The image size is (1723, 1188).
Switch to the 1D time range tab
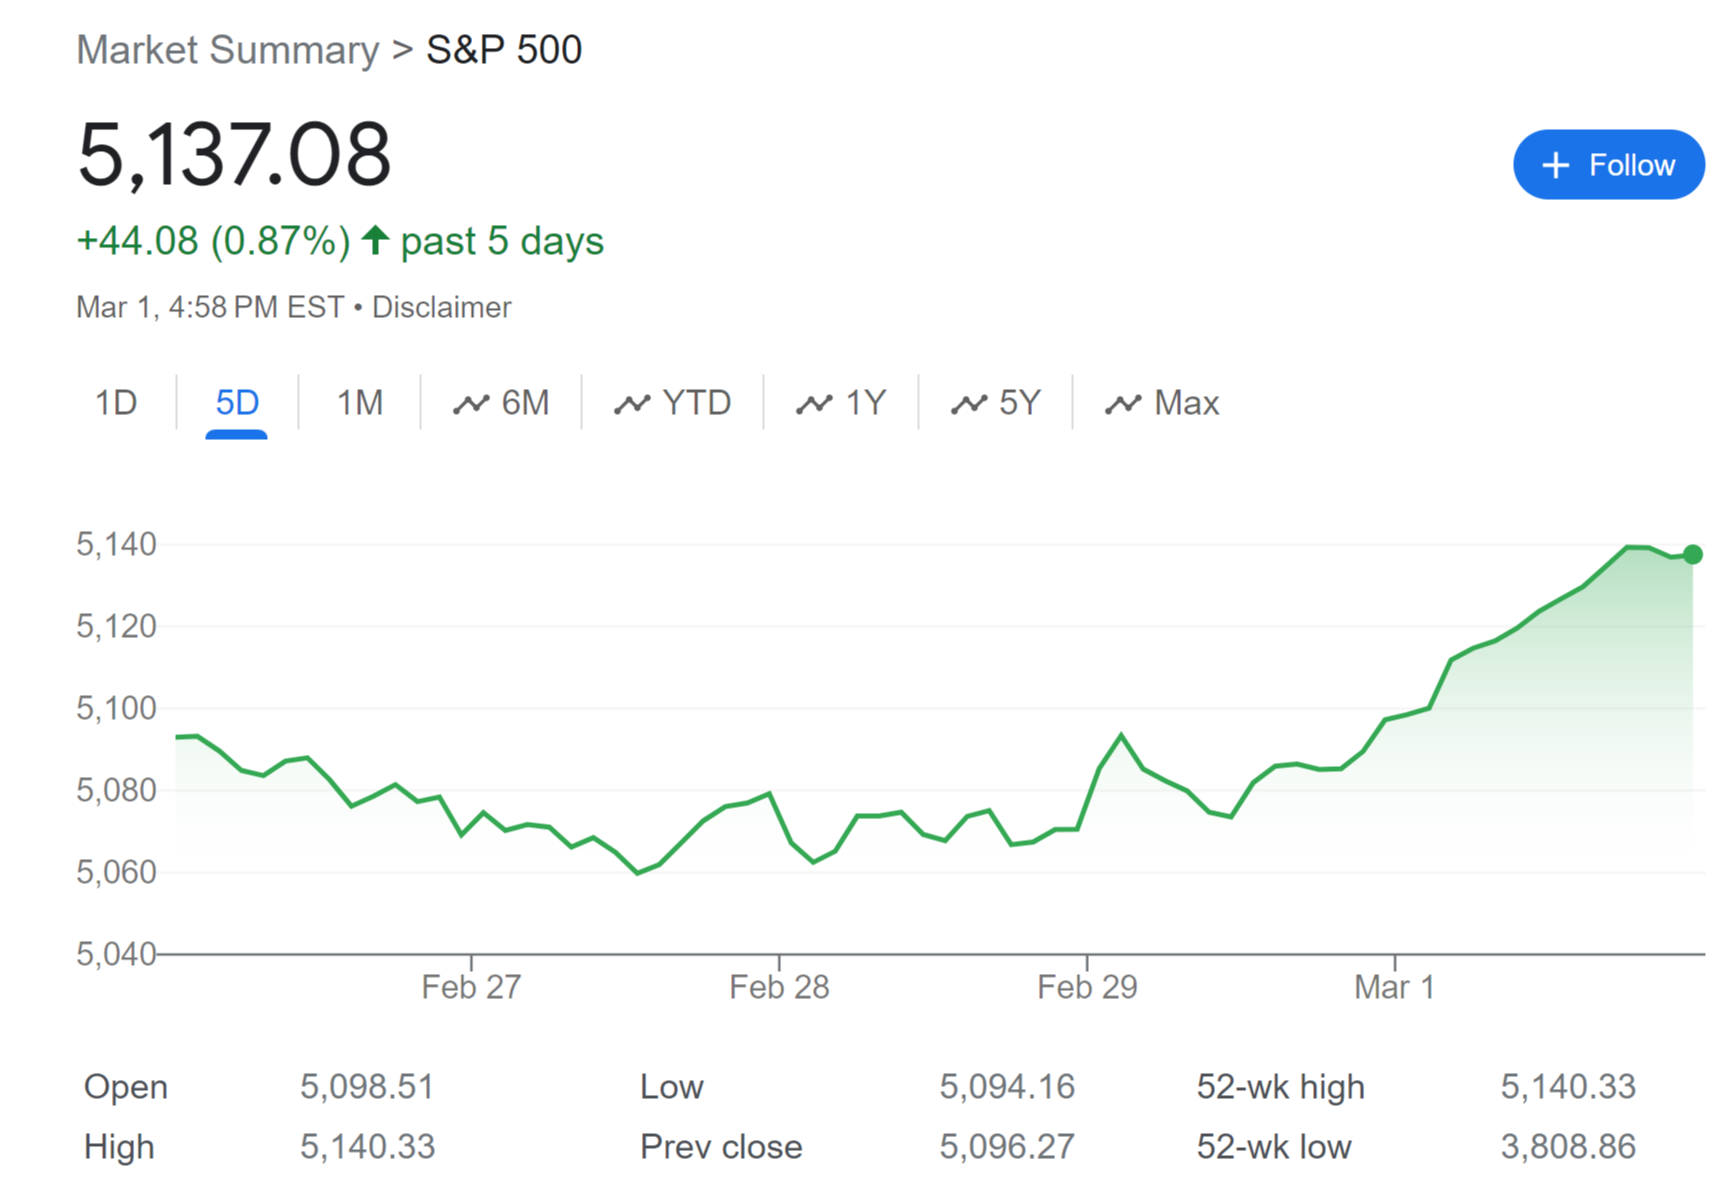(115, 403)
